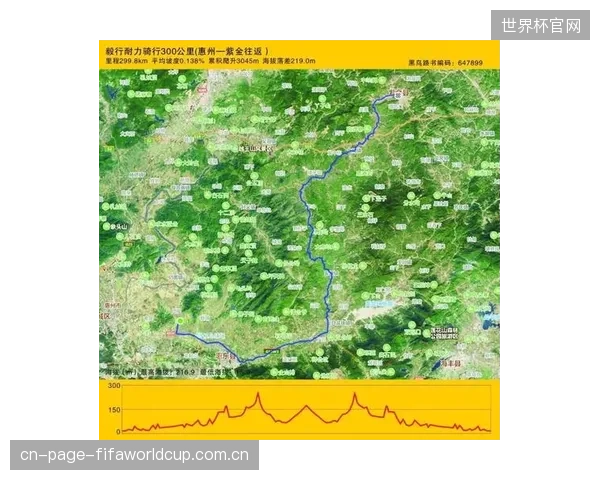The image size is (600, 480).
Task: Click the route code text "647899"
Action: [470, 63]
